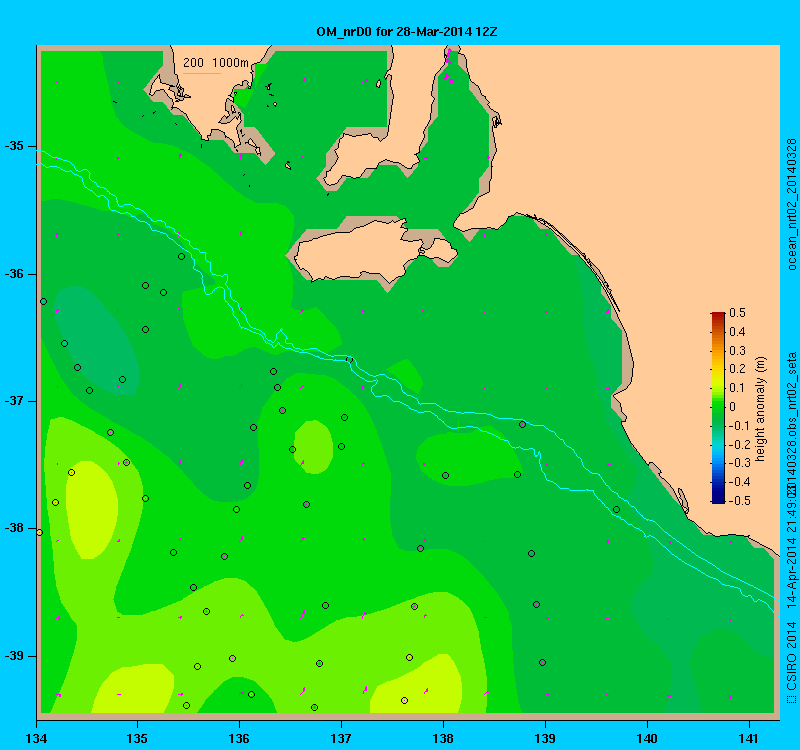This screenshot has width=800, height=750.
Task: Click the cyan legend line under 200 1000m
Action: point(202,73)
